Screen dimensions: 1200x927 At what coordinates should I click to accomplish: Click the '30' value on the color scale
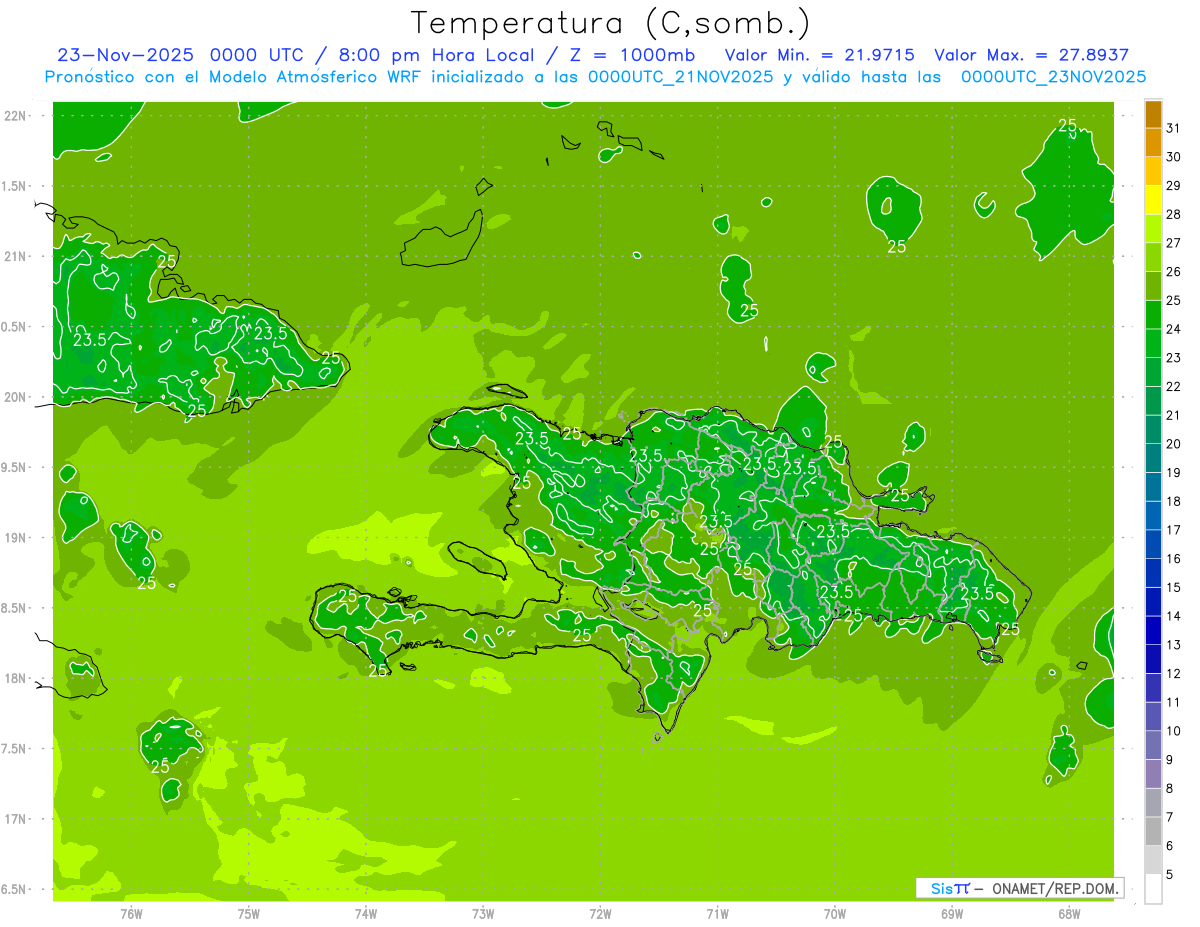click(x=1173, y=157)
